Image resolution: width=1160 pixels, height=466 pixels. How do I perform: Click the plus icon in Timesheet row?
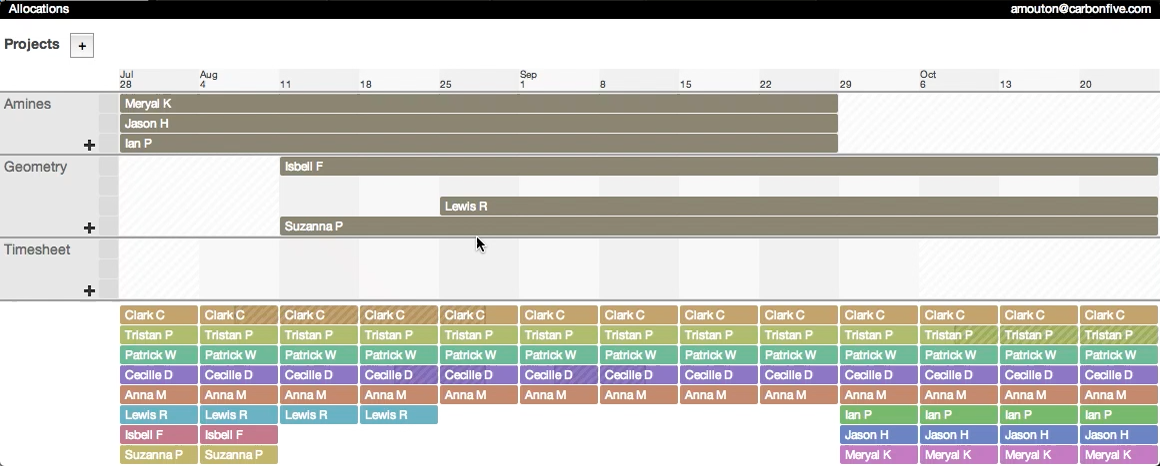[89, 291]
